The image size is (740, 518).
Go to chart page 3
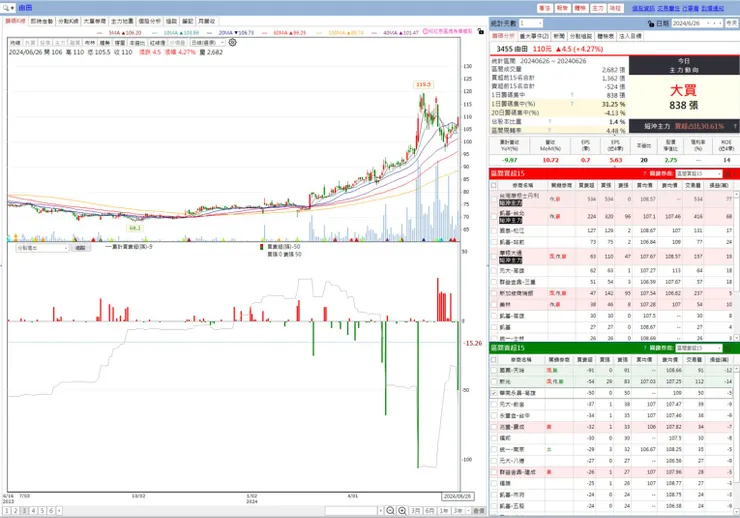tap(25, 510)
